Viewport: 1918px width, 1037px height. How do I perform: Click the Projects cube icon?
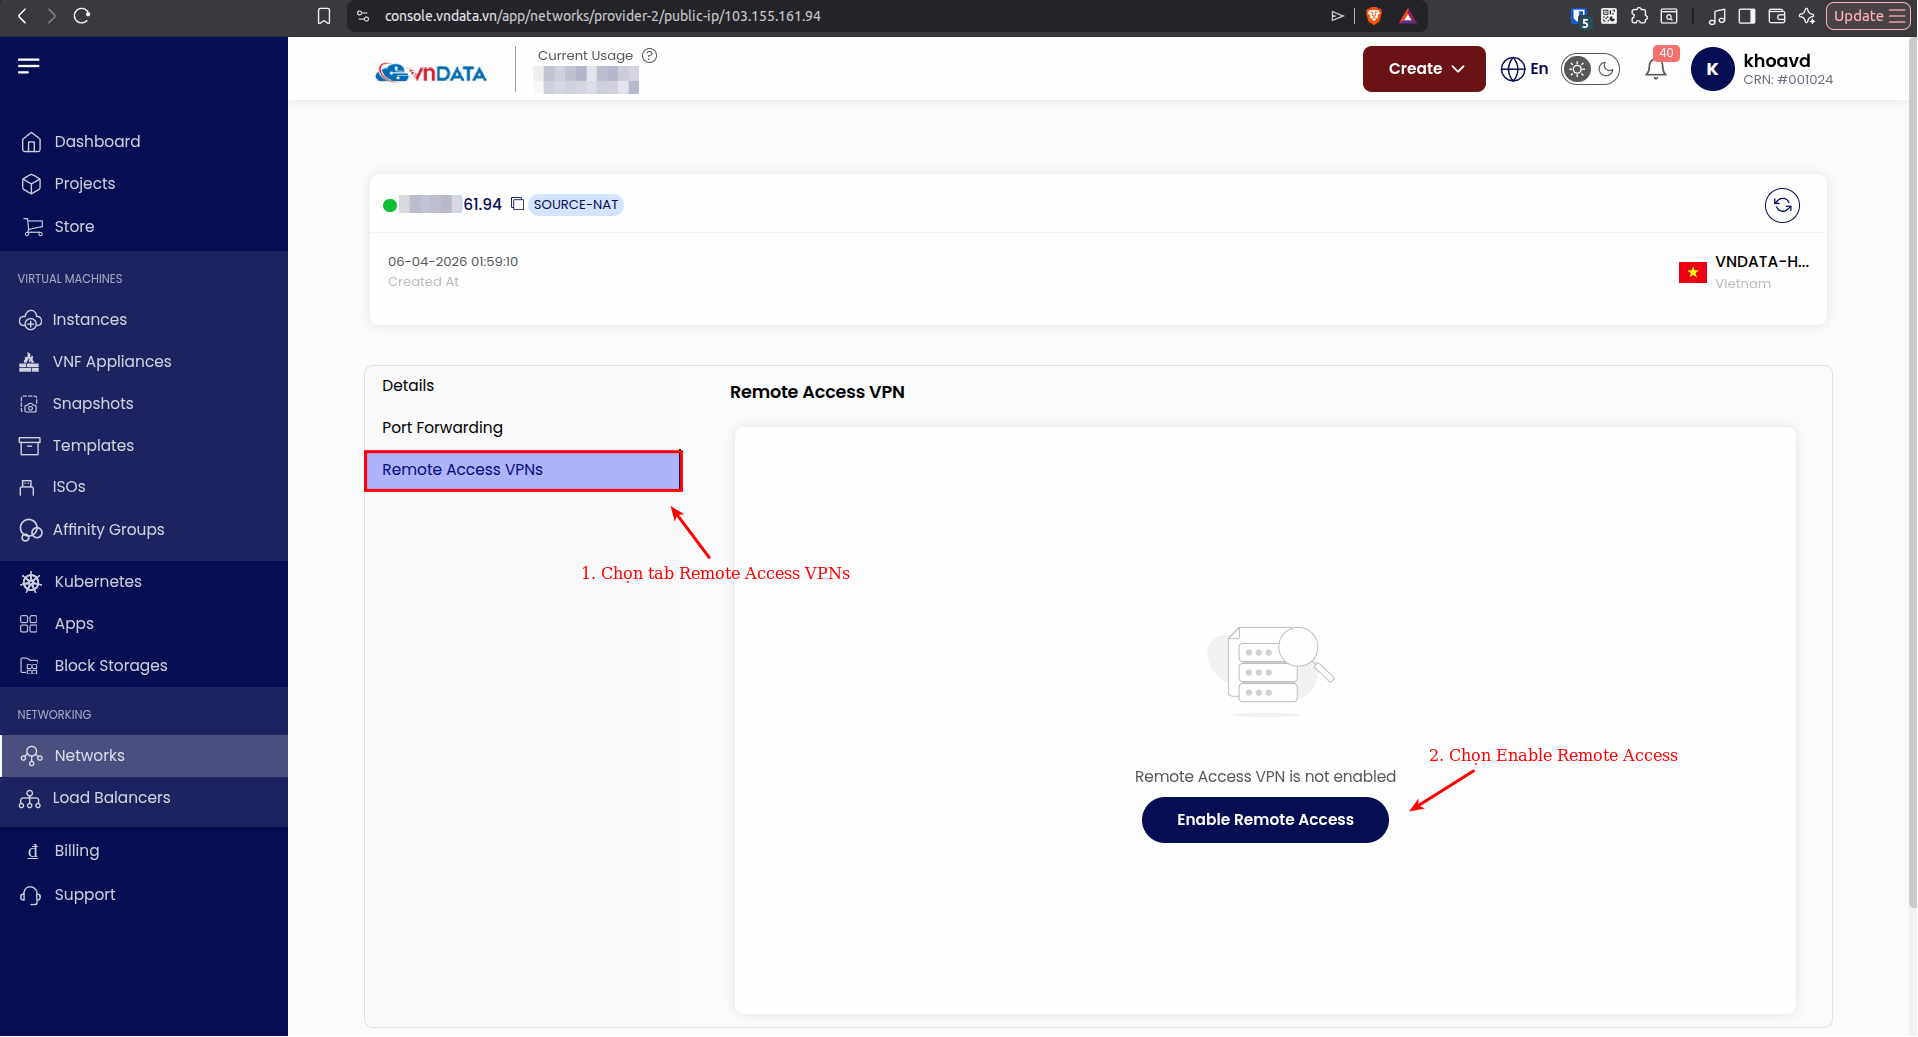point(31,184)
